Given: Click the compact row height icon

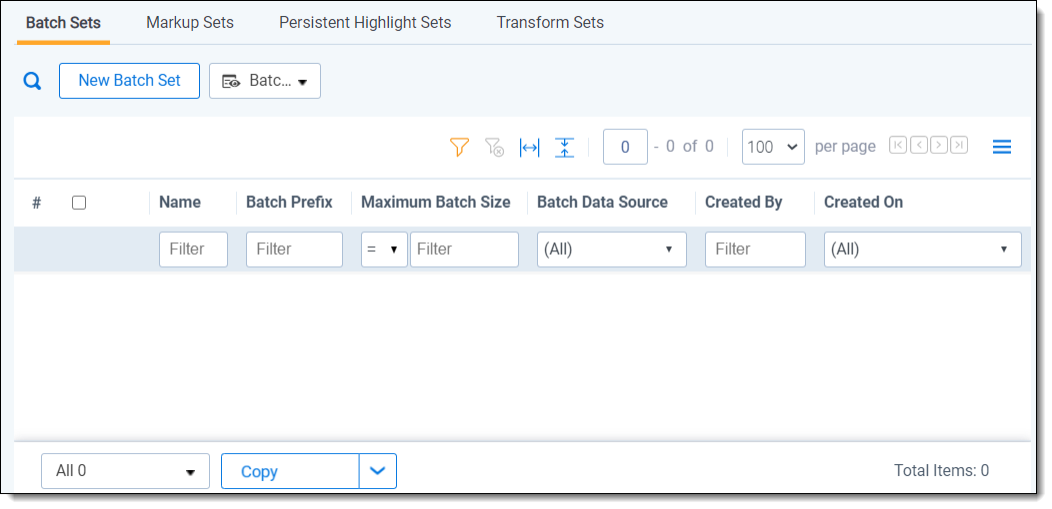Looking at the screenshot, I should (x=565, y=147).
